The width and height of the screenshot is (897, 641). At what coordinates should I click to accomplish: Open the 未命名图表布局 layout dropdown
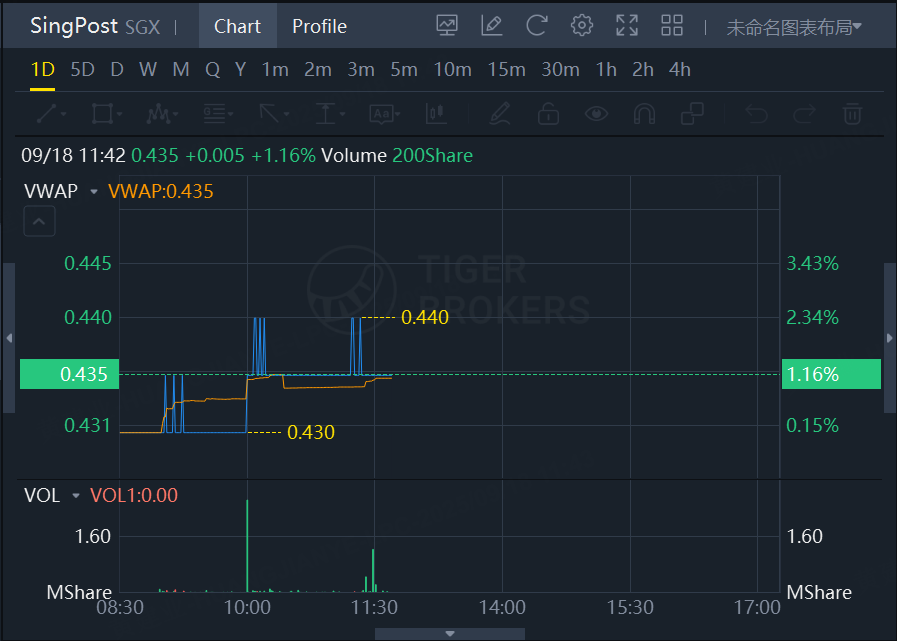coord(793,27)
